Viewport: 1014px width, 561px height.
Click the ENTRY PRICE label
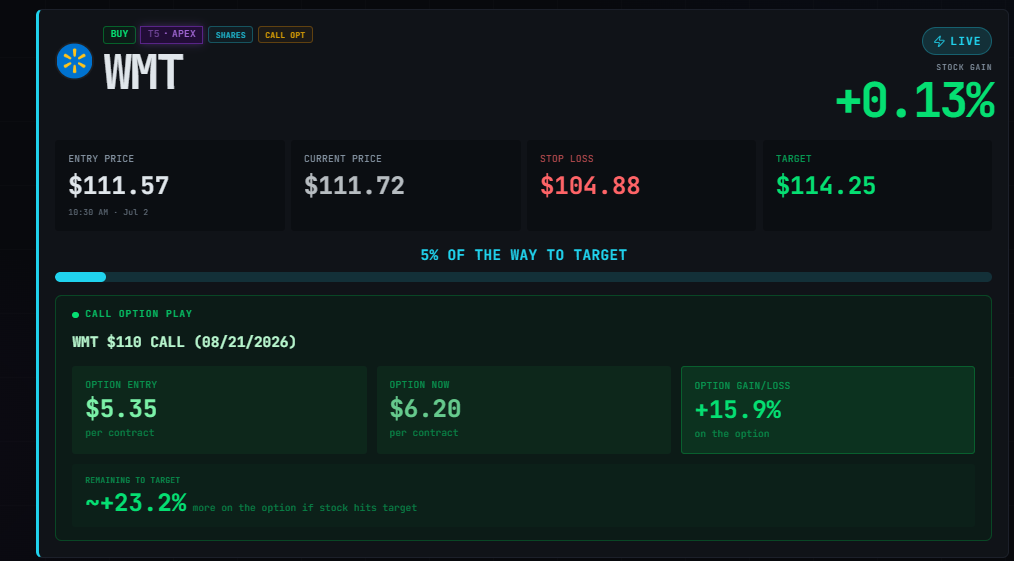coord(102,159)
